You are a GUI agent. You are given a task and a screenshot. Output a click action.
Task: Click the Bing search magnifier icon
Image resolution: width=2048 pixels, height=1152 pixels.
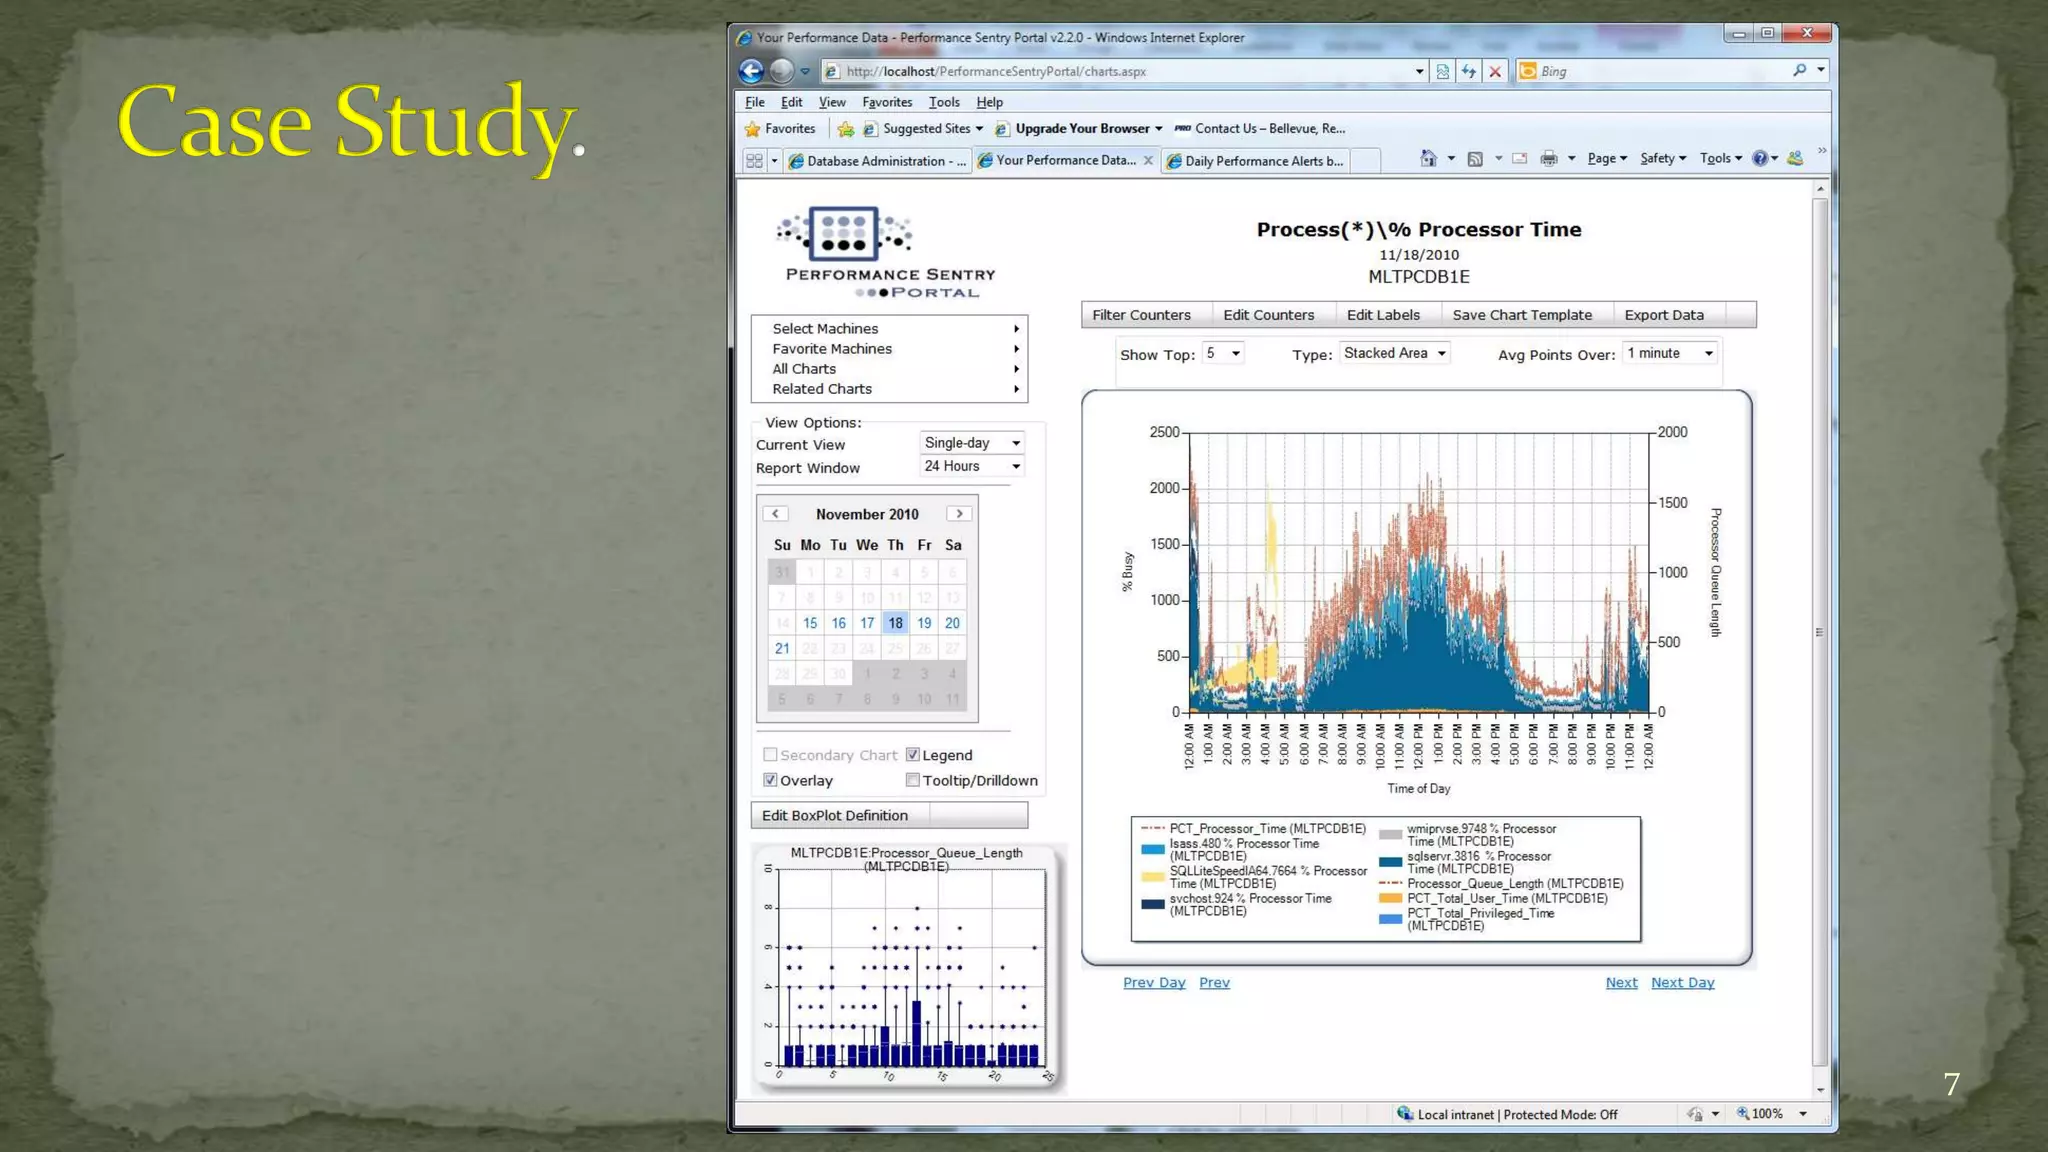(x=1799, y=70)
